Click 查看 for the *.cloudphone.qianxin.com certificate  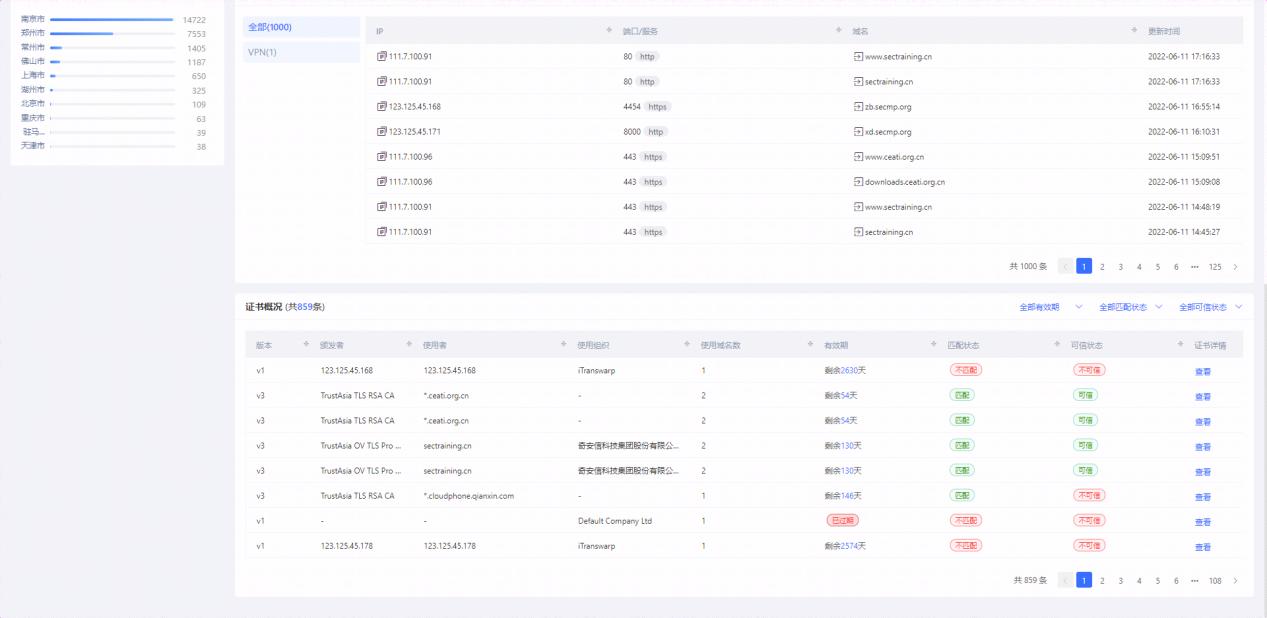pos(1202,496)
